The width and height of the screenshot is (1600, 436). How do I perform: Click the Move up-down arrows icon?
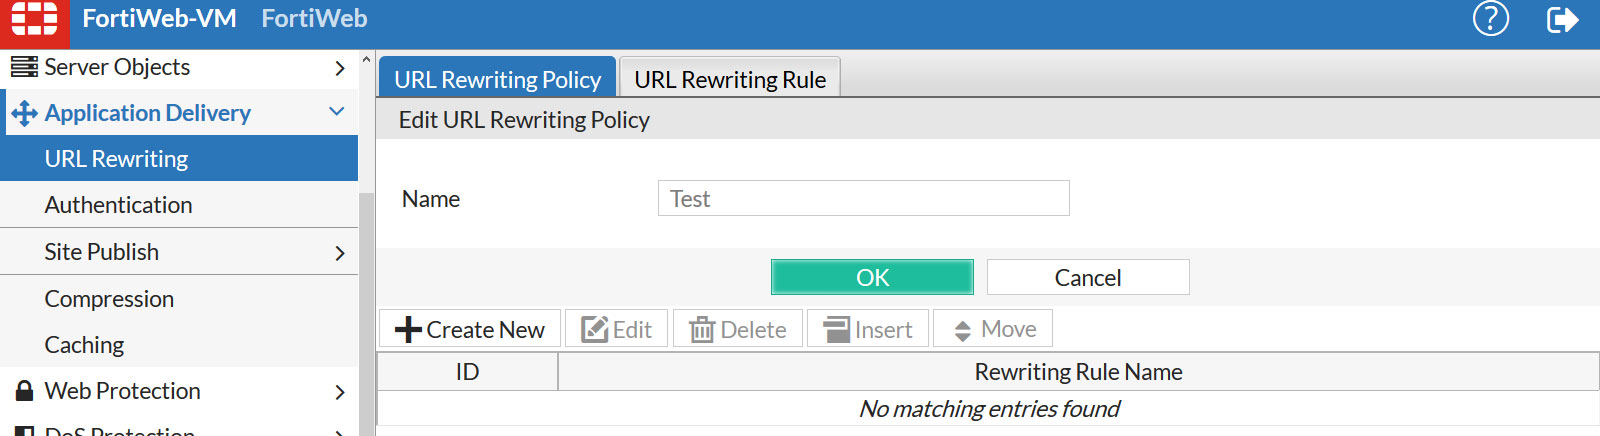[962, 330]
